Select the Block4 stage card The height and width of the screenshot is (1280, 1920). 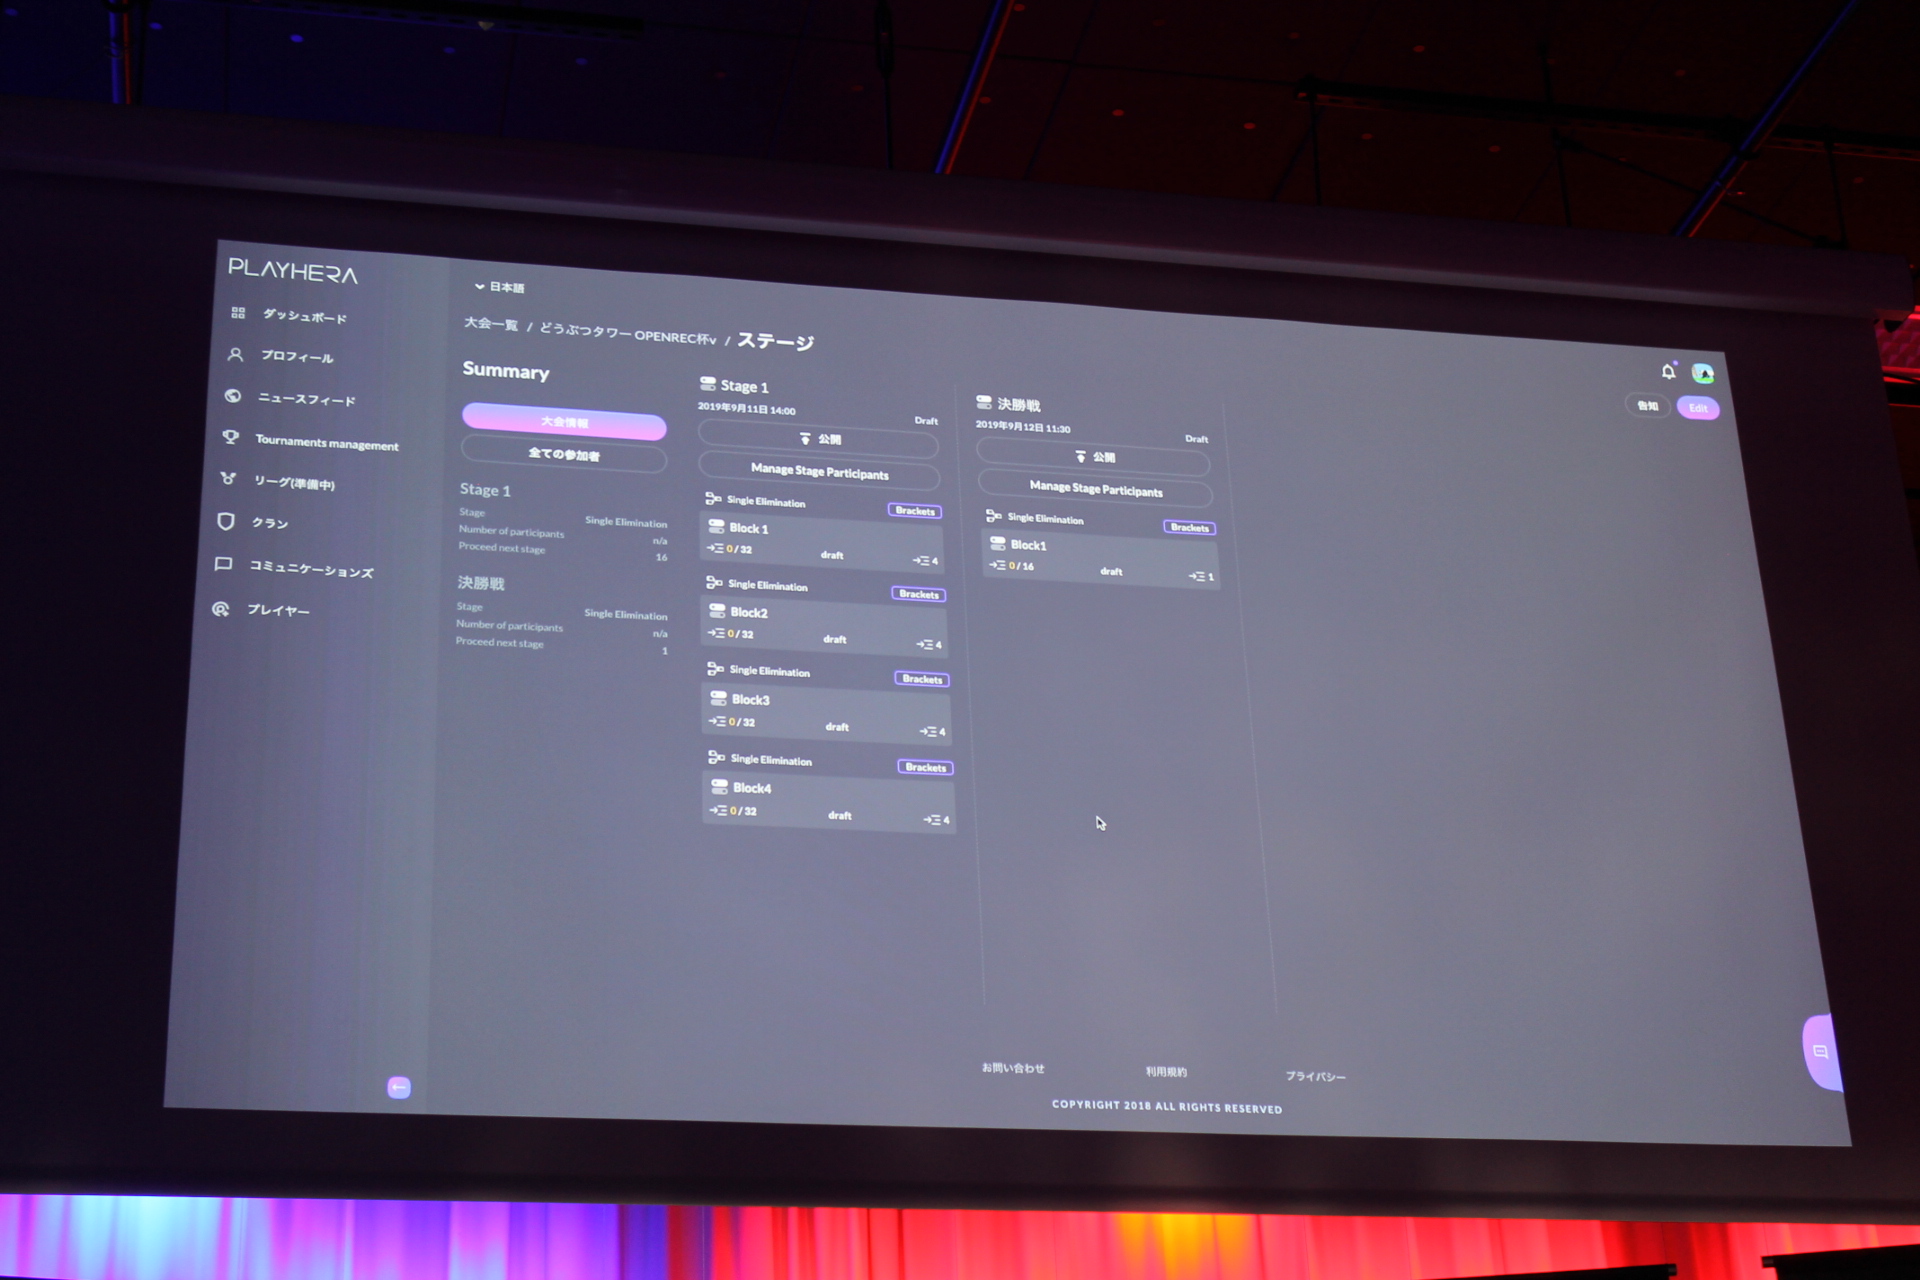tap(828, 800)
